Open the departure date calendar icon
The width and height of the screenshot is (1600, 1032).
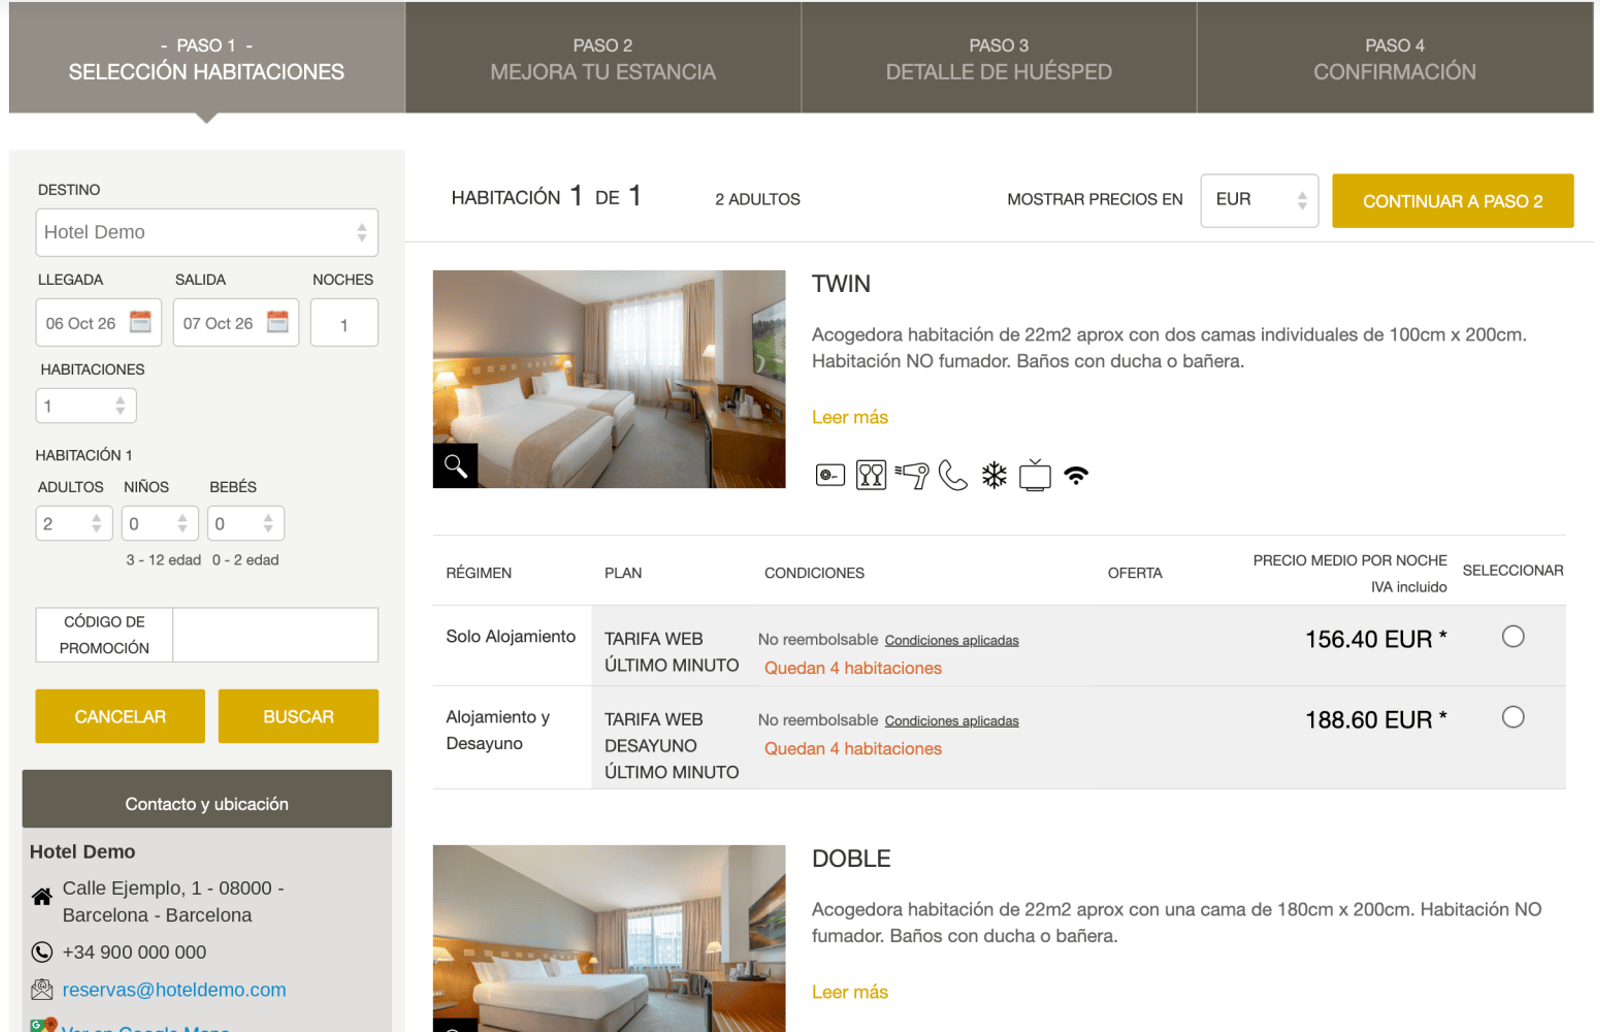pyautogui.click(x=278, y=322)
